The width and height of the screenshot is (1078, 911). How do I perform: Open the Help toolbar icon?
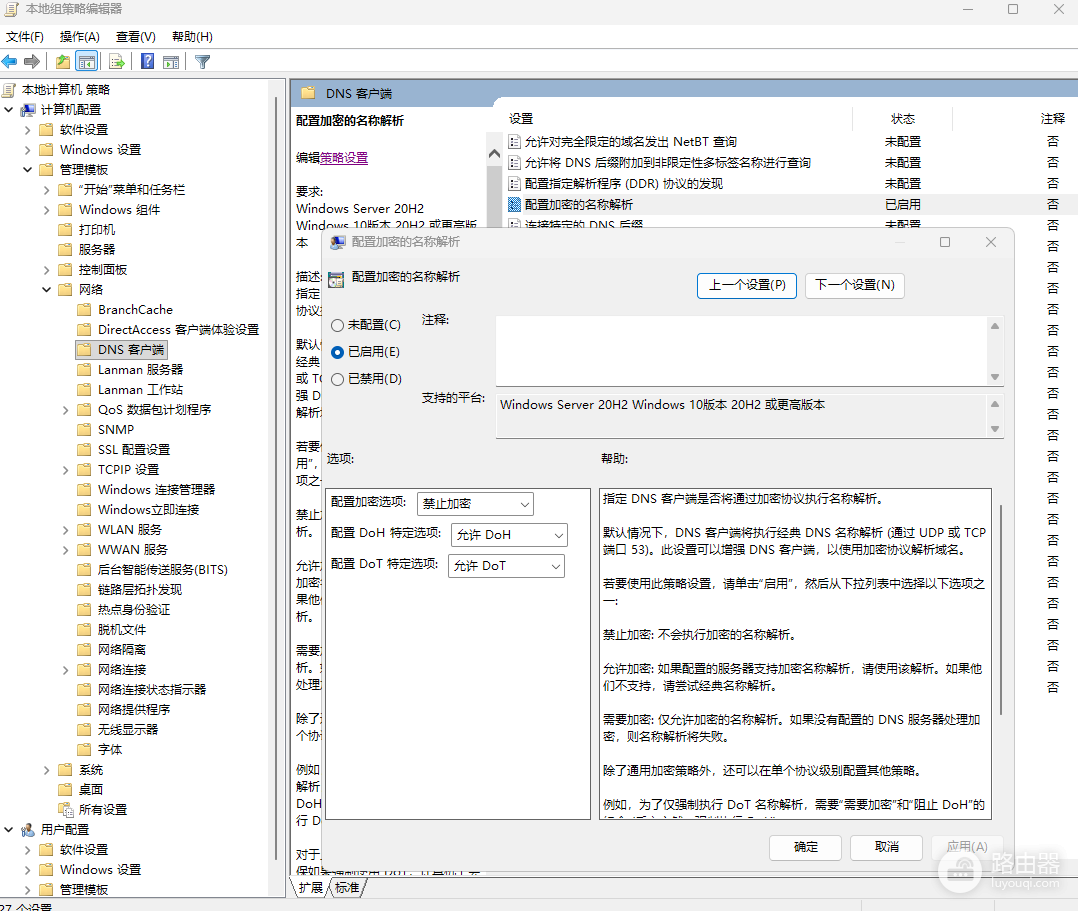coord(148,61)
